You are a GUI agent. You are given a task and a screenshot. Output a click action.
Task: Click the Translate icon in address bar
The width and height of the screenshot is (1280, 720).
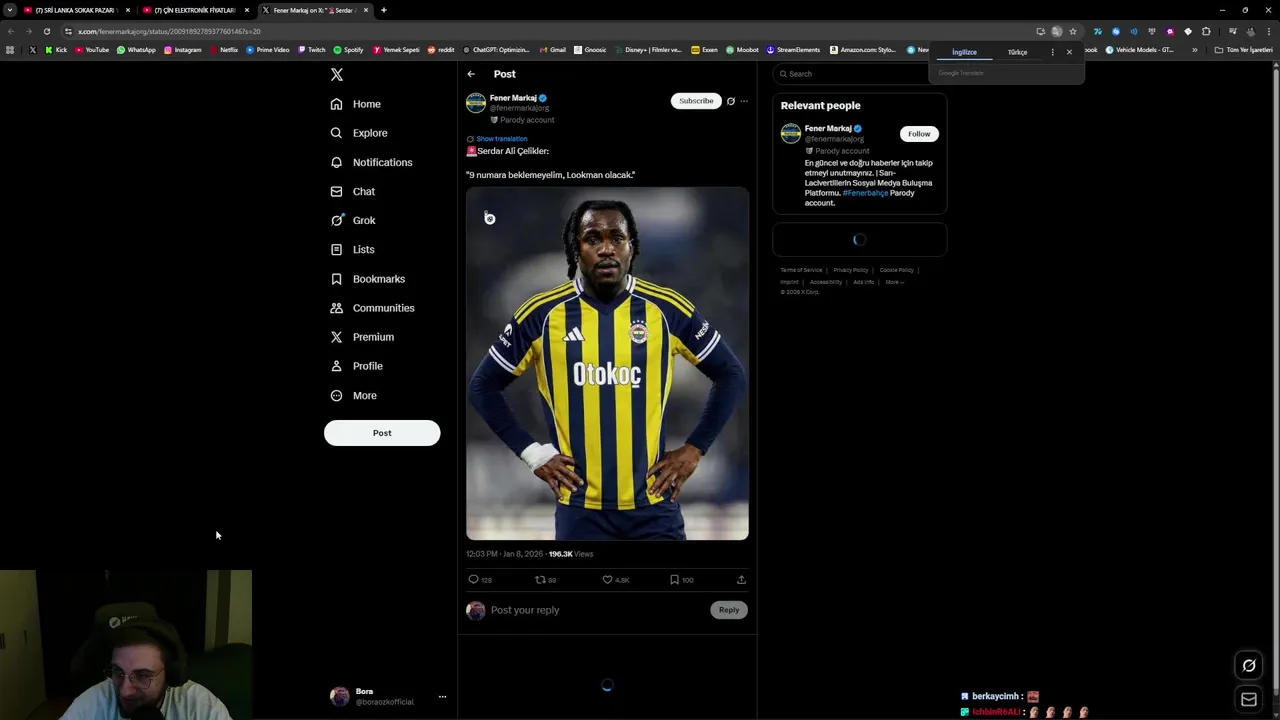(x=1057, y=31)
